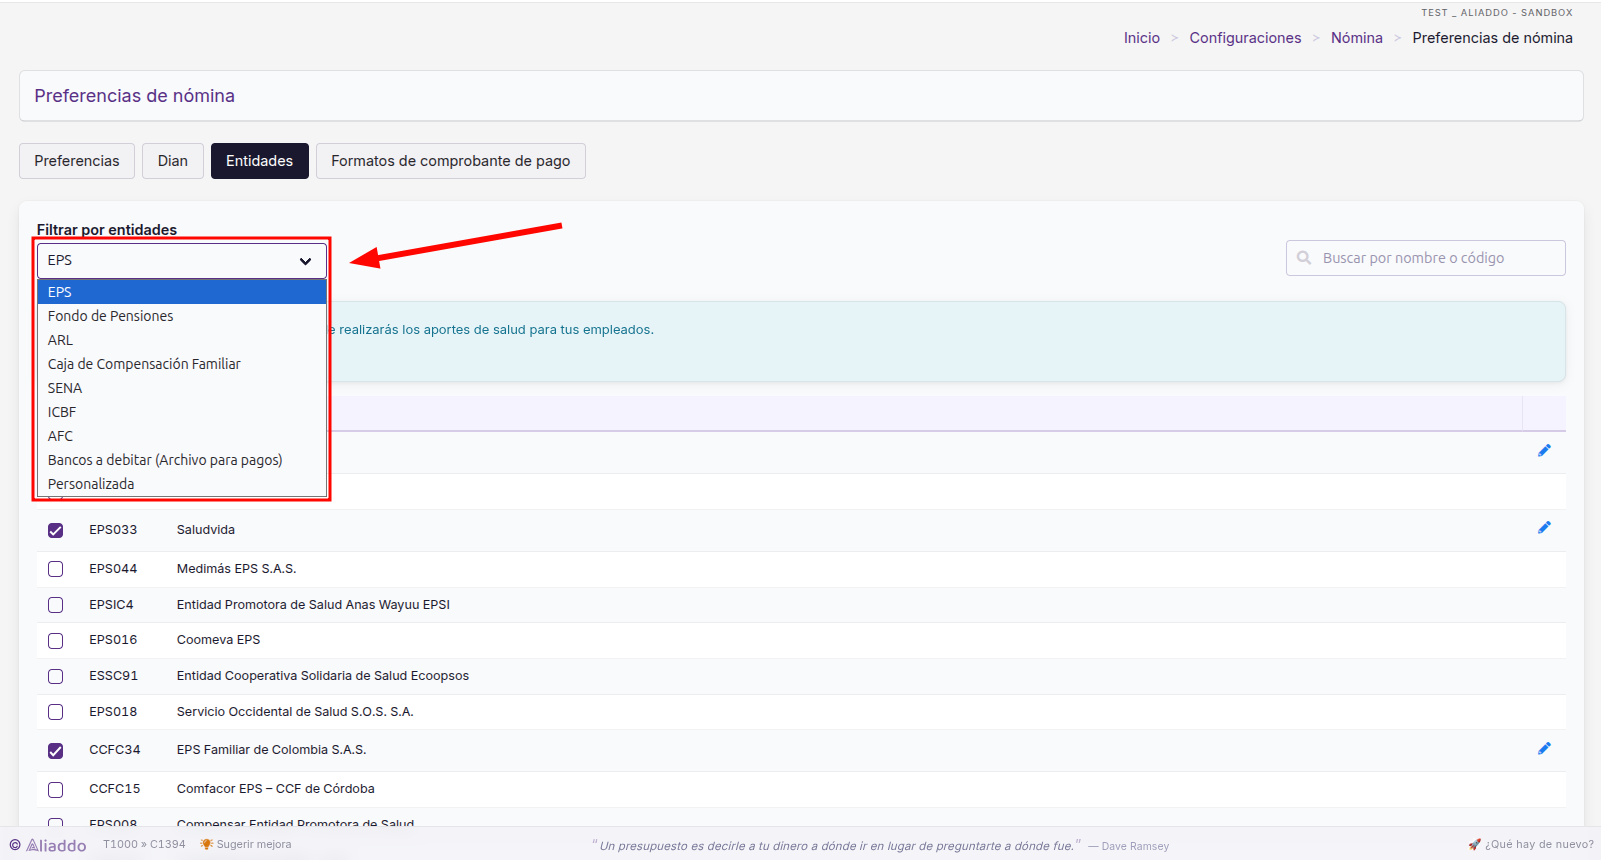Open the Dian tab

pos(173,161)
